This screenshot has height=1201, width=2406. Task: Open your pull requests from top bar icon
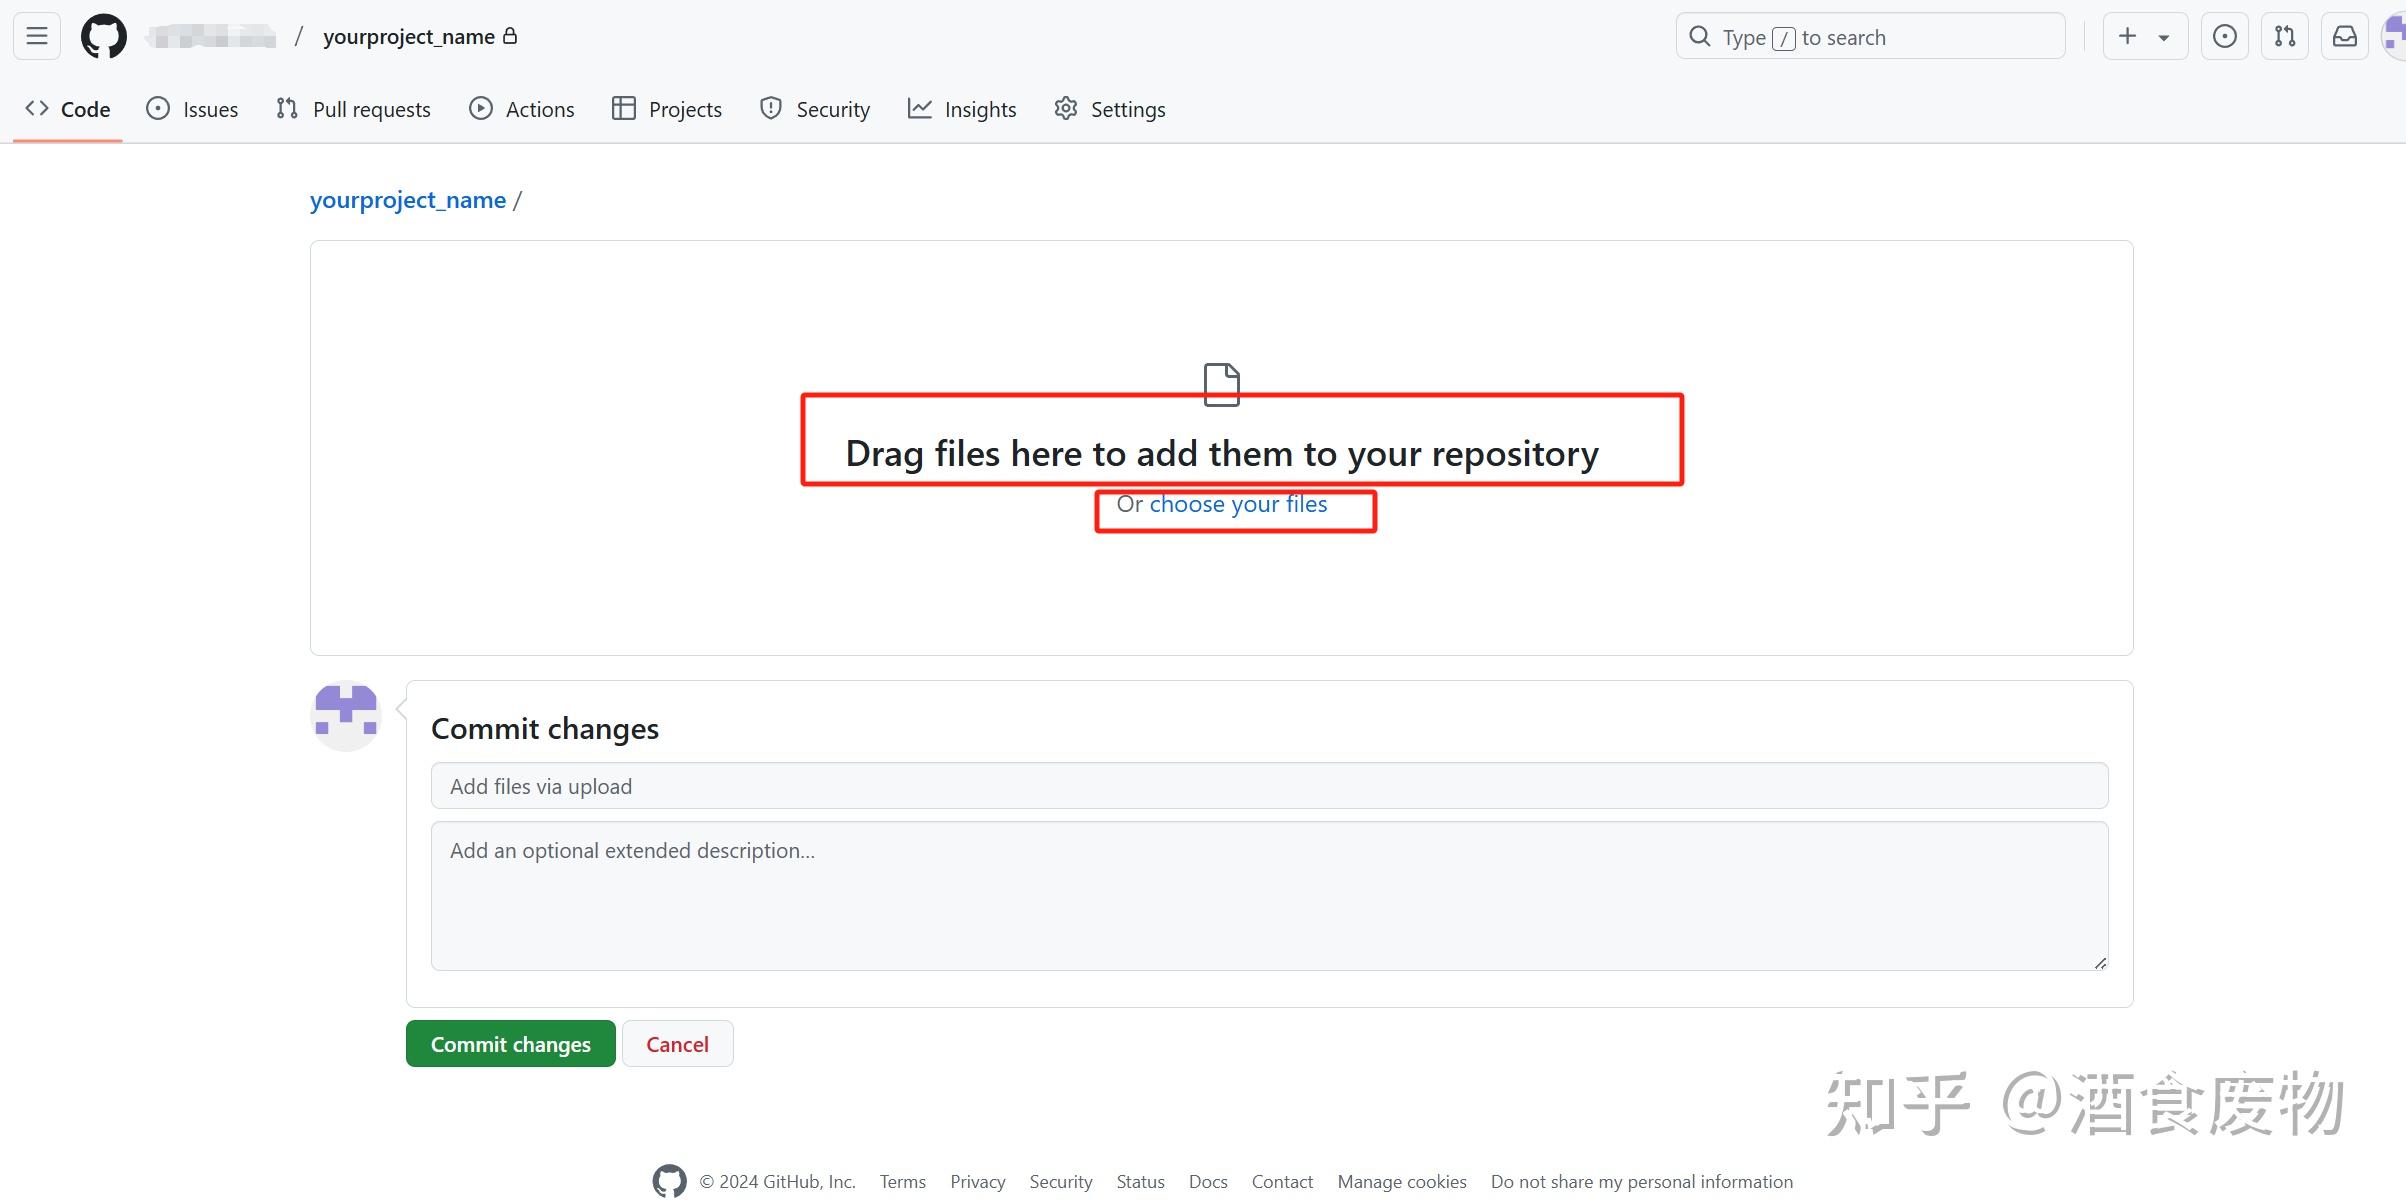2284,35
